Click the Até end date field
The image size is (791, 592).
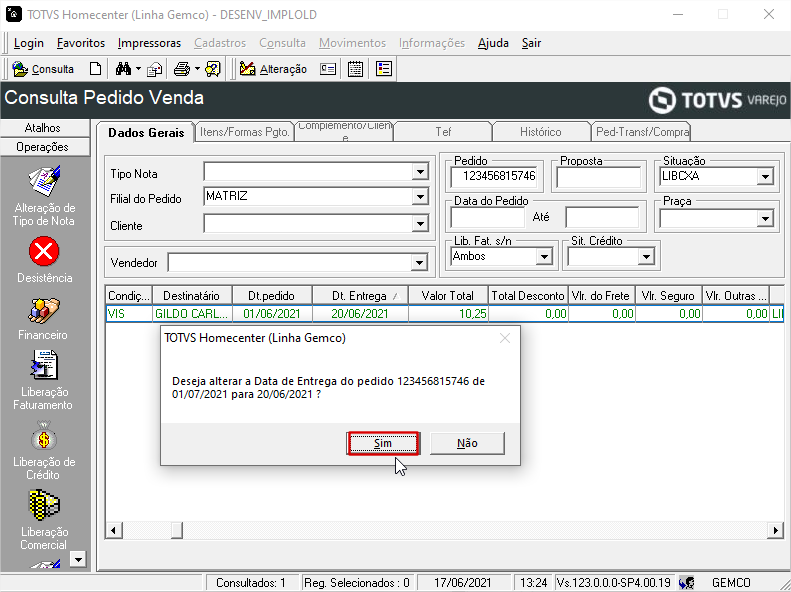tap(602, 217)
